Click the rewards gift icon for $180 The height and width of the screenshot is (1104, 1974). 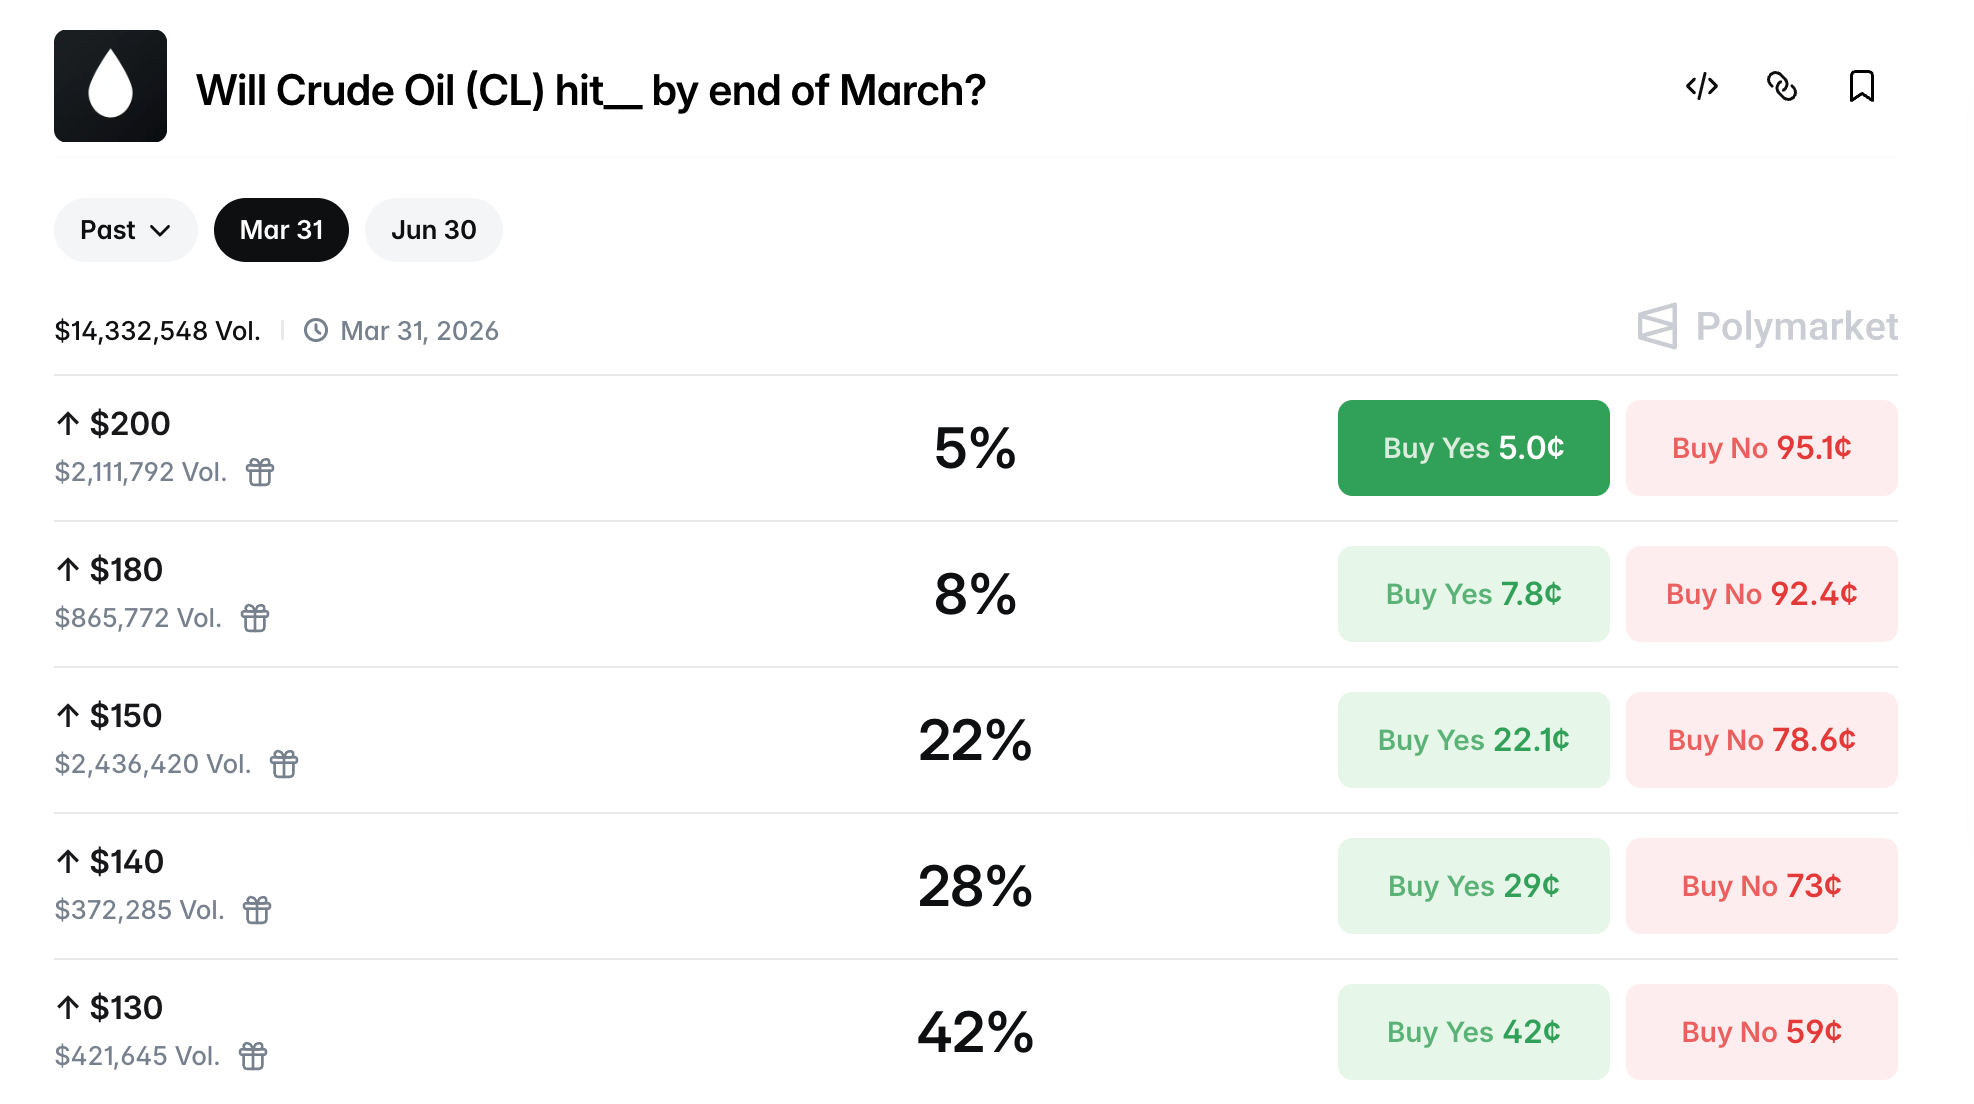[255, 618]
